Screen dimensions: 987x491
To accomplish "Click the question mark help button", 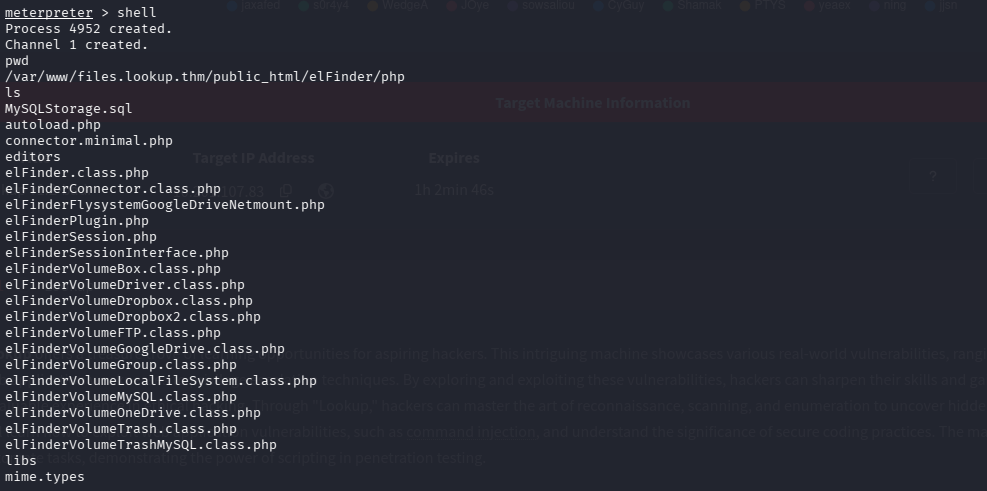I will click(x=932, y=176).
